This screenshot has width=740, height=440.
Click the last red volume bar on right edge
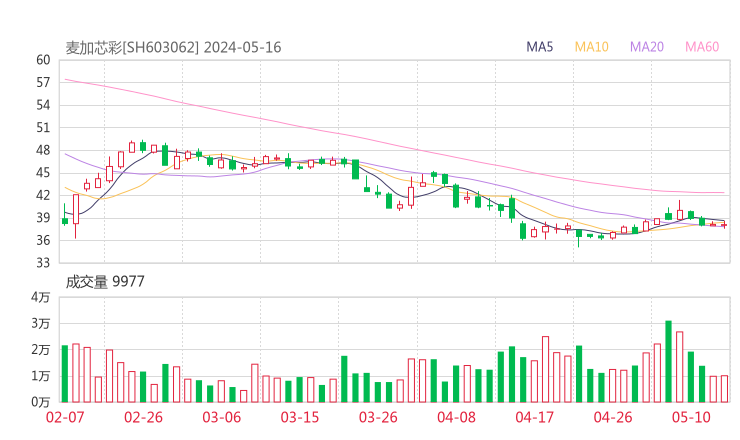(x=724, y=389)
